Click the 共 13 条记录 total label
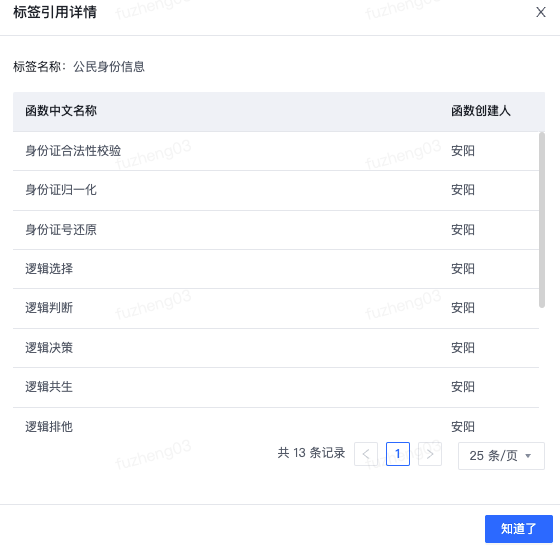The height and width of the screenshot is (545, 560). [311, 453]
